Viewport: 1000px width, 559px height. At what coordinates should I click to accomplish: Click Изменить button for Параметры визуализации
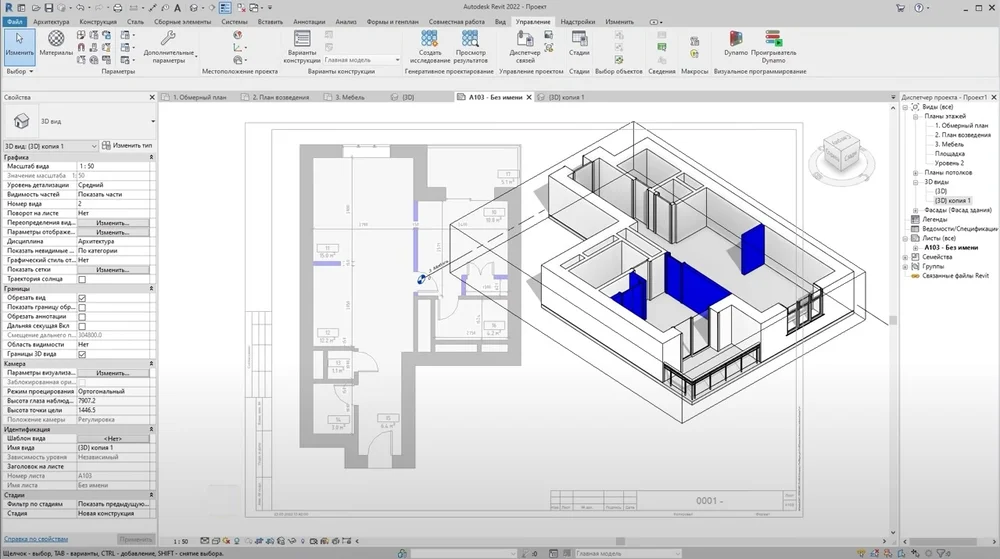[113, 373]
